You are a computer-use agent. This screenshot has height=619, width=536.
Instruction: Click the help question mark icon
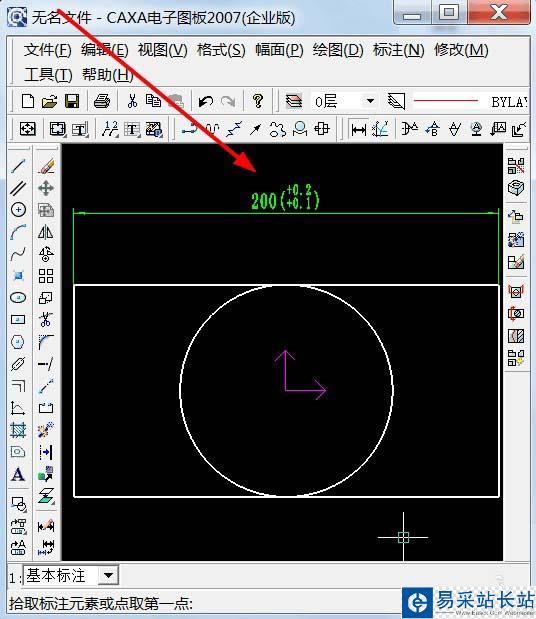pyautogui.click(x=258, y=101)
